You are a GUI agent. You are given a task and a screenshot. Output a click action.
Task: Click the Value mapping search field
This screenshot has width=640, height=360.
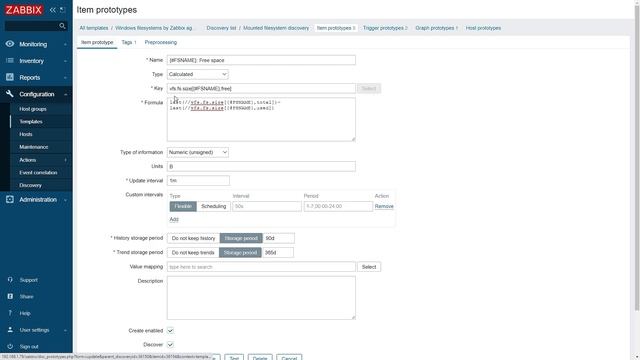click(261, 267)
